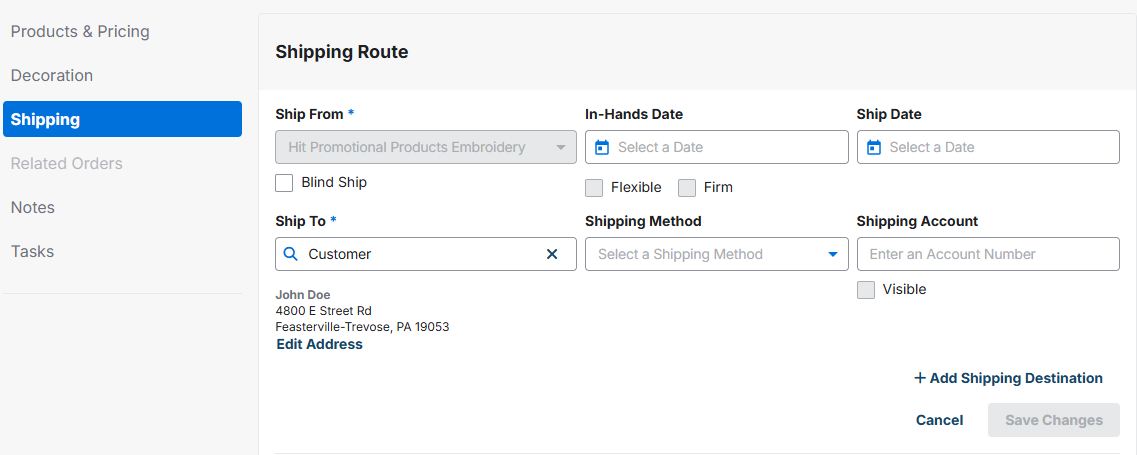Click the Cancel button
1137x455 pixels.
pyautogui.click(x=939, y=420)
